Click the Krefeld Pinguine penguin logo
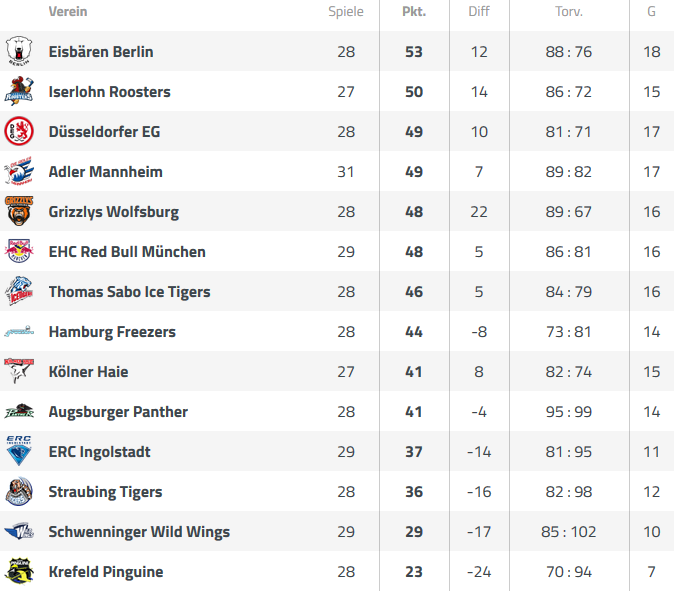The image size is (674, 594). click(19, 571)
